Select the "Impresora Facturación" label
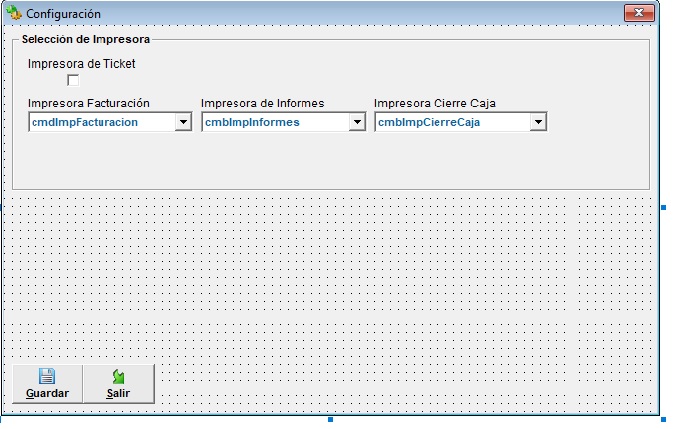 (88, 103)
